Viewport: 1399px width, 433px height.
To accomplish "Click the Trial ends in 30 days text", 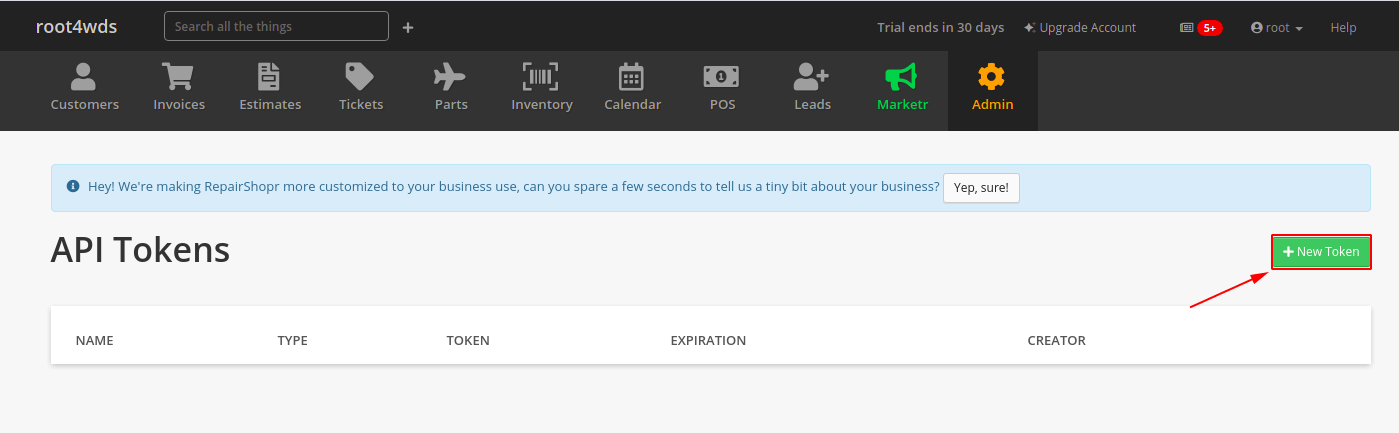I will click(940, 28).
